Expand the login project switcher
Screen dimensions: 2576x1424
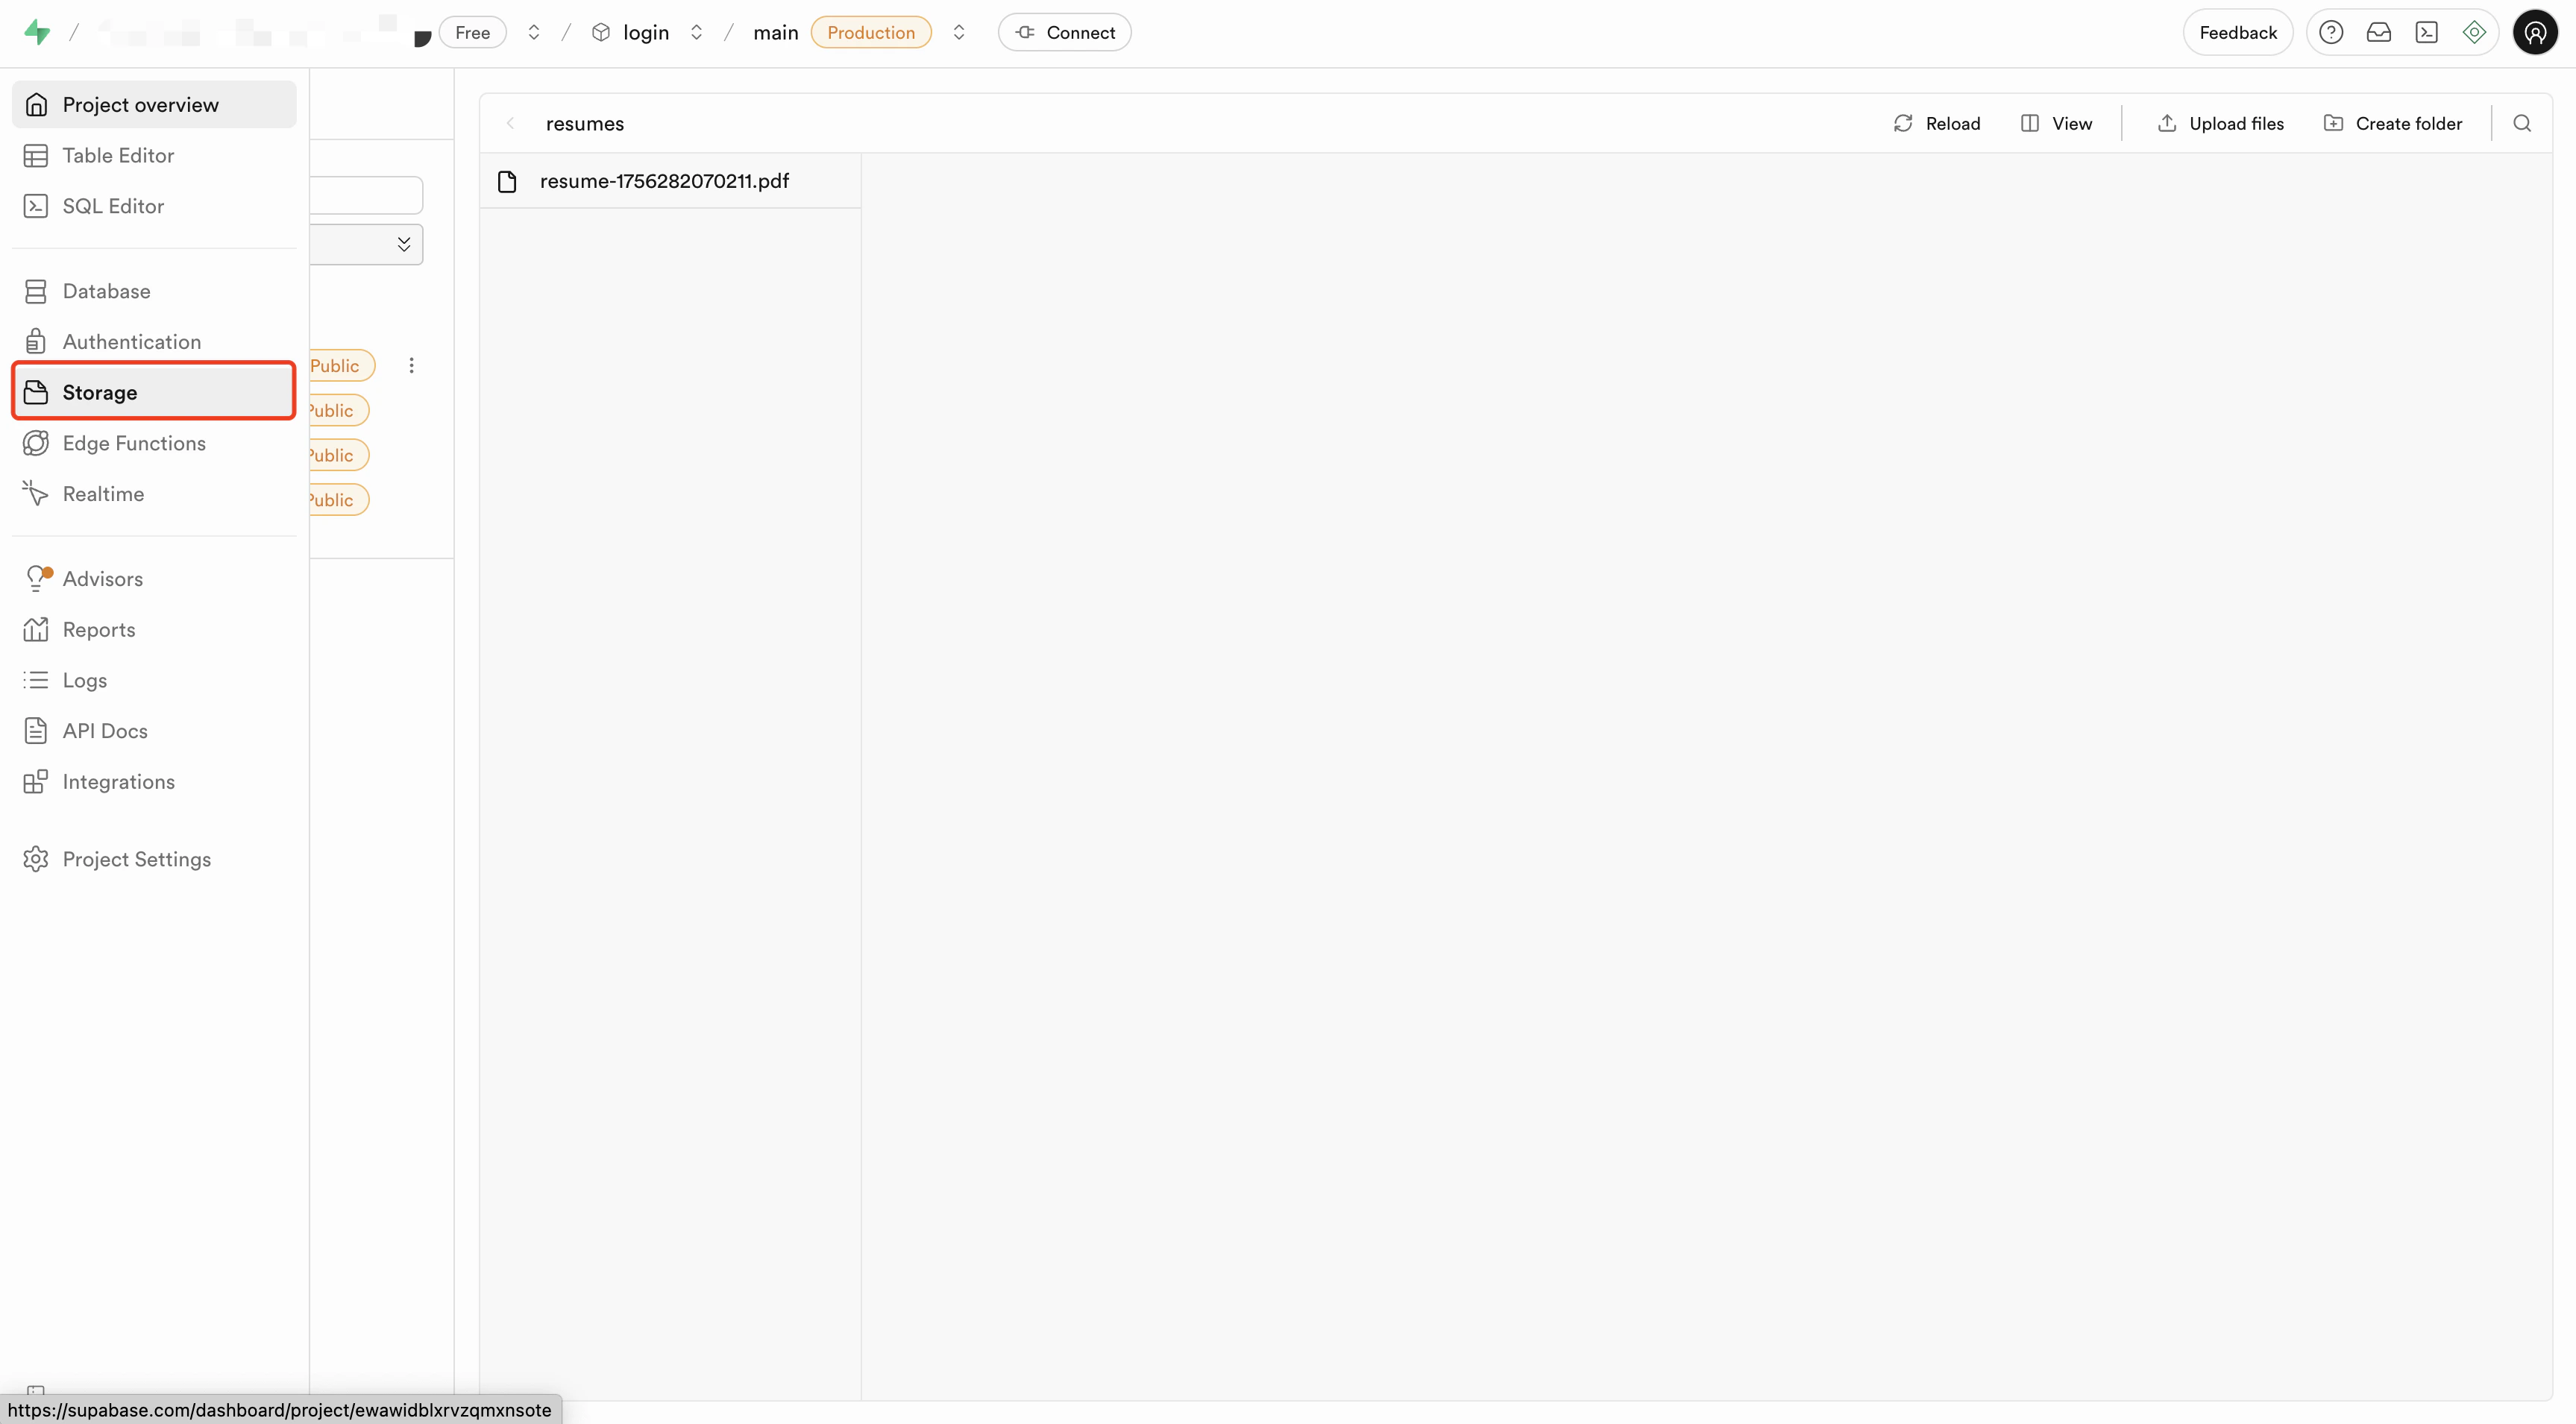pyautogui.click(x=696, y=32)
